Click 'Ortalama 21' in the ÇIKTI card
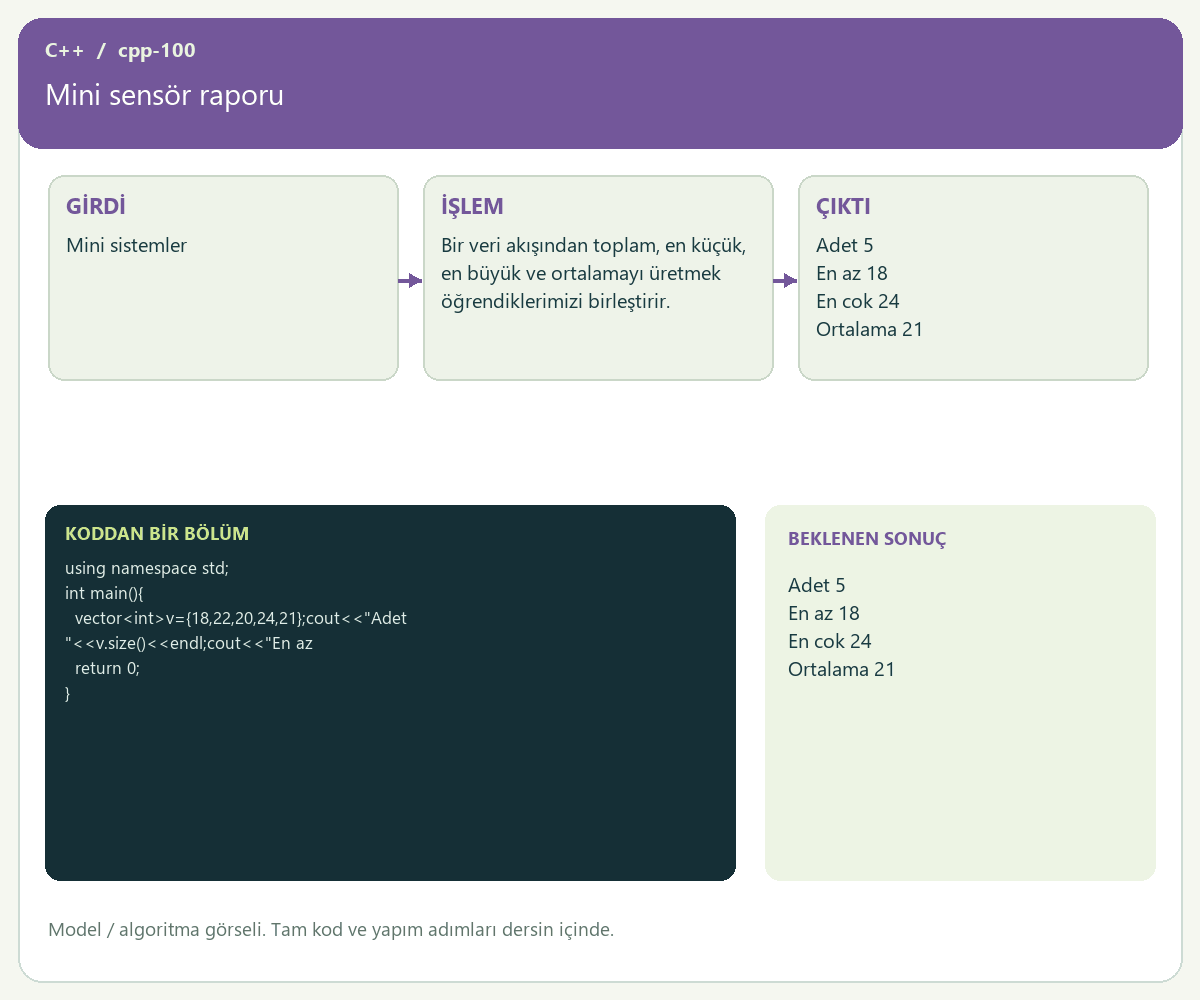This screenshot has height=1000, width=1200. tap(869, 329)
